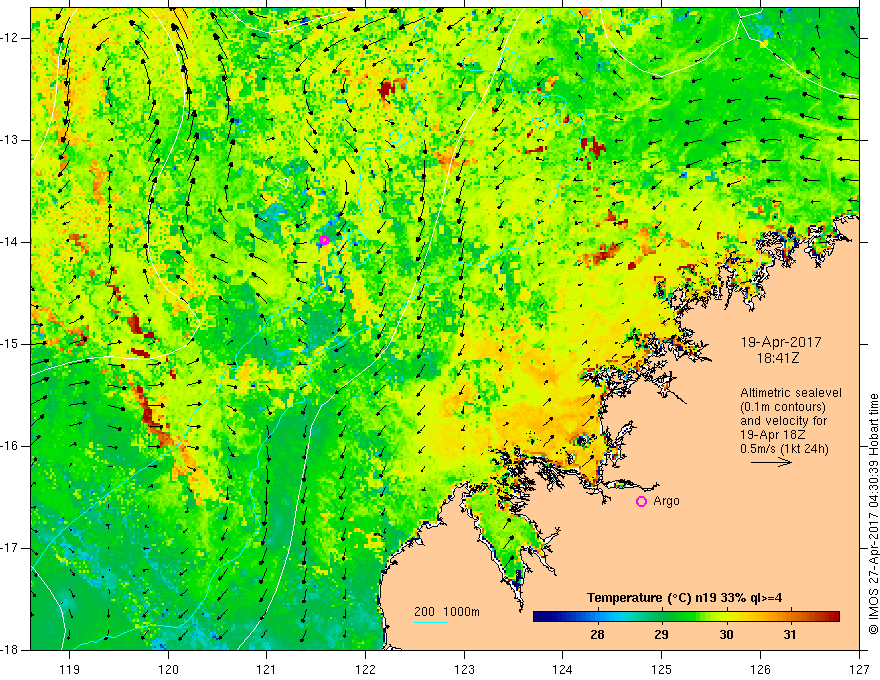The width and height of the screenshot is (880, 680).
Task: Click the magenta Argo legend circle
Action: [641, 502]
